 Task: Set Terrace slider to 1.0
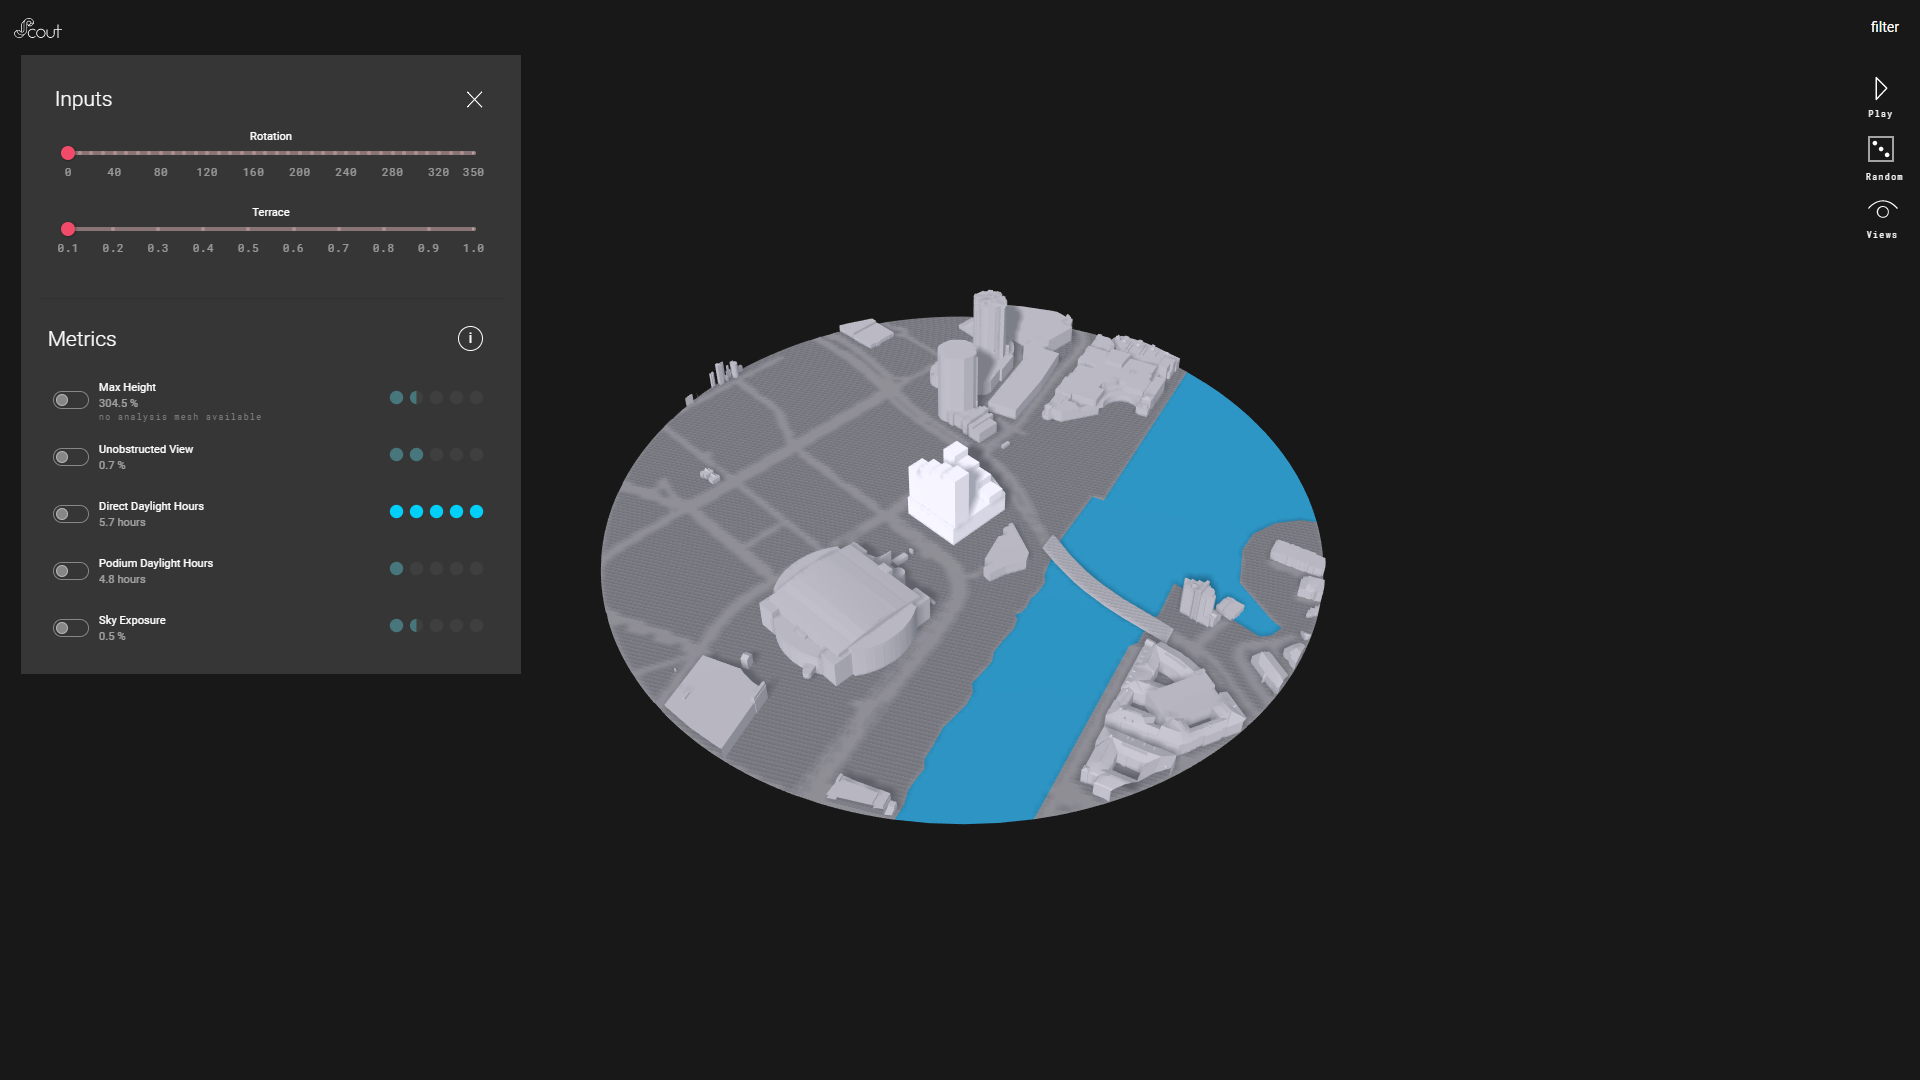(473, 229)
